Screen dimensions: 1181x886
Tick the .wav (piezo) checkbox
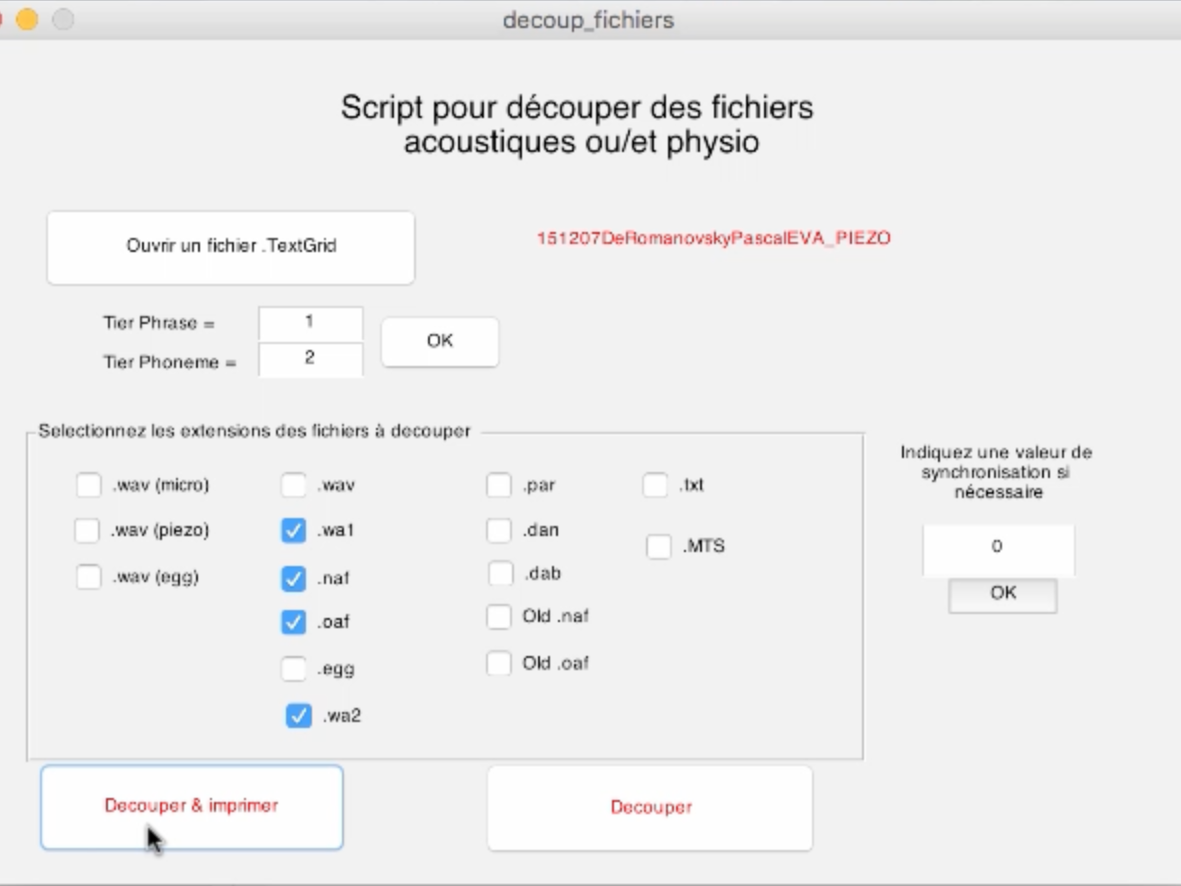tap(88, 531)
